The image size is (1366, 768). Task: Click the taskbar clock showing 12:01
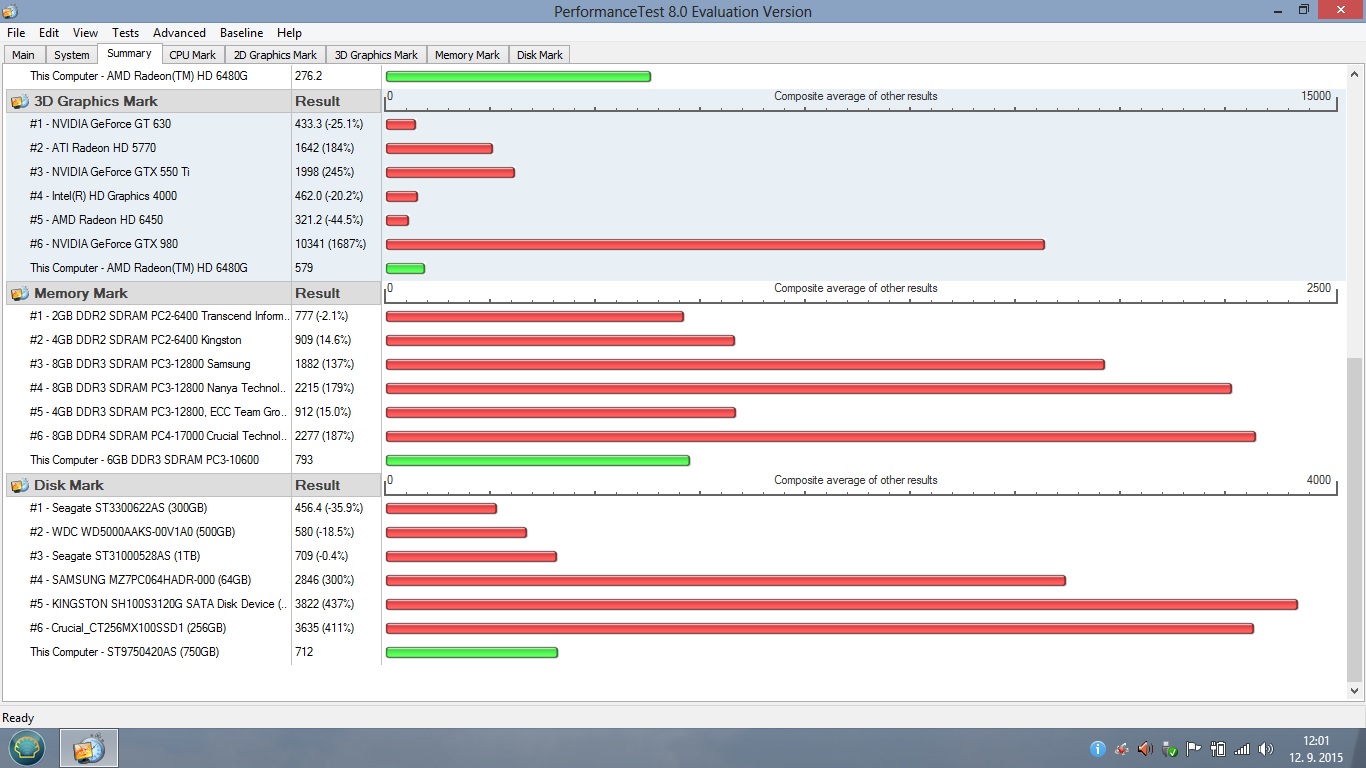[x=1316, y=741]
